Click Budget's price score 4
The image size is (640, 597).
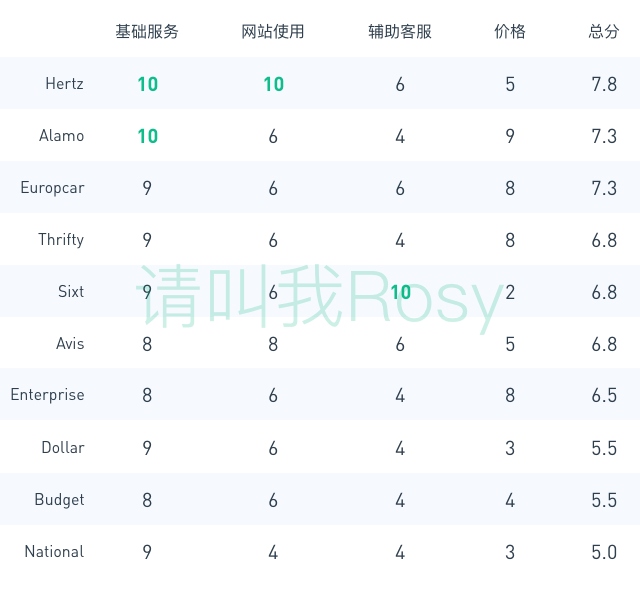pyautogui.click(x=510, y=500)
